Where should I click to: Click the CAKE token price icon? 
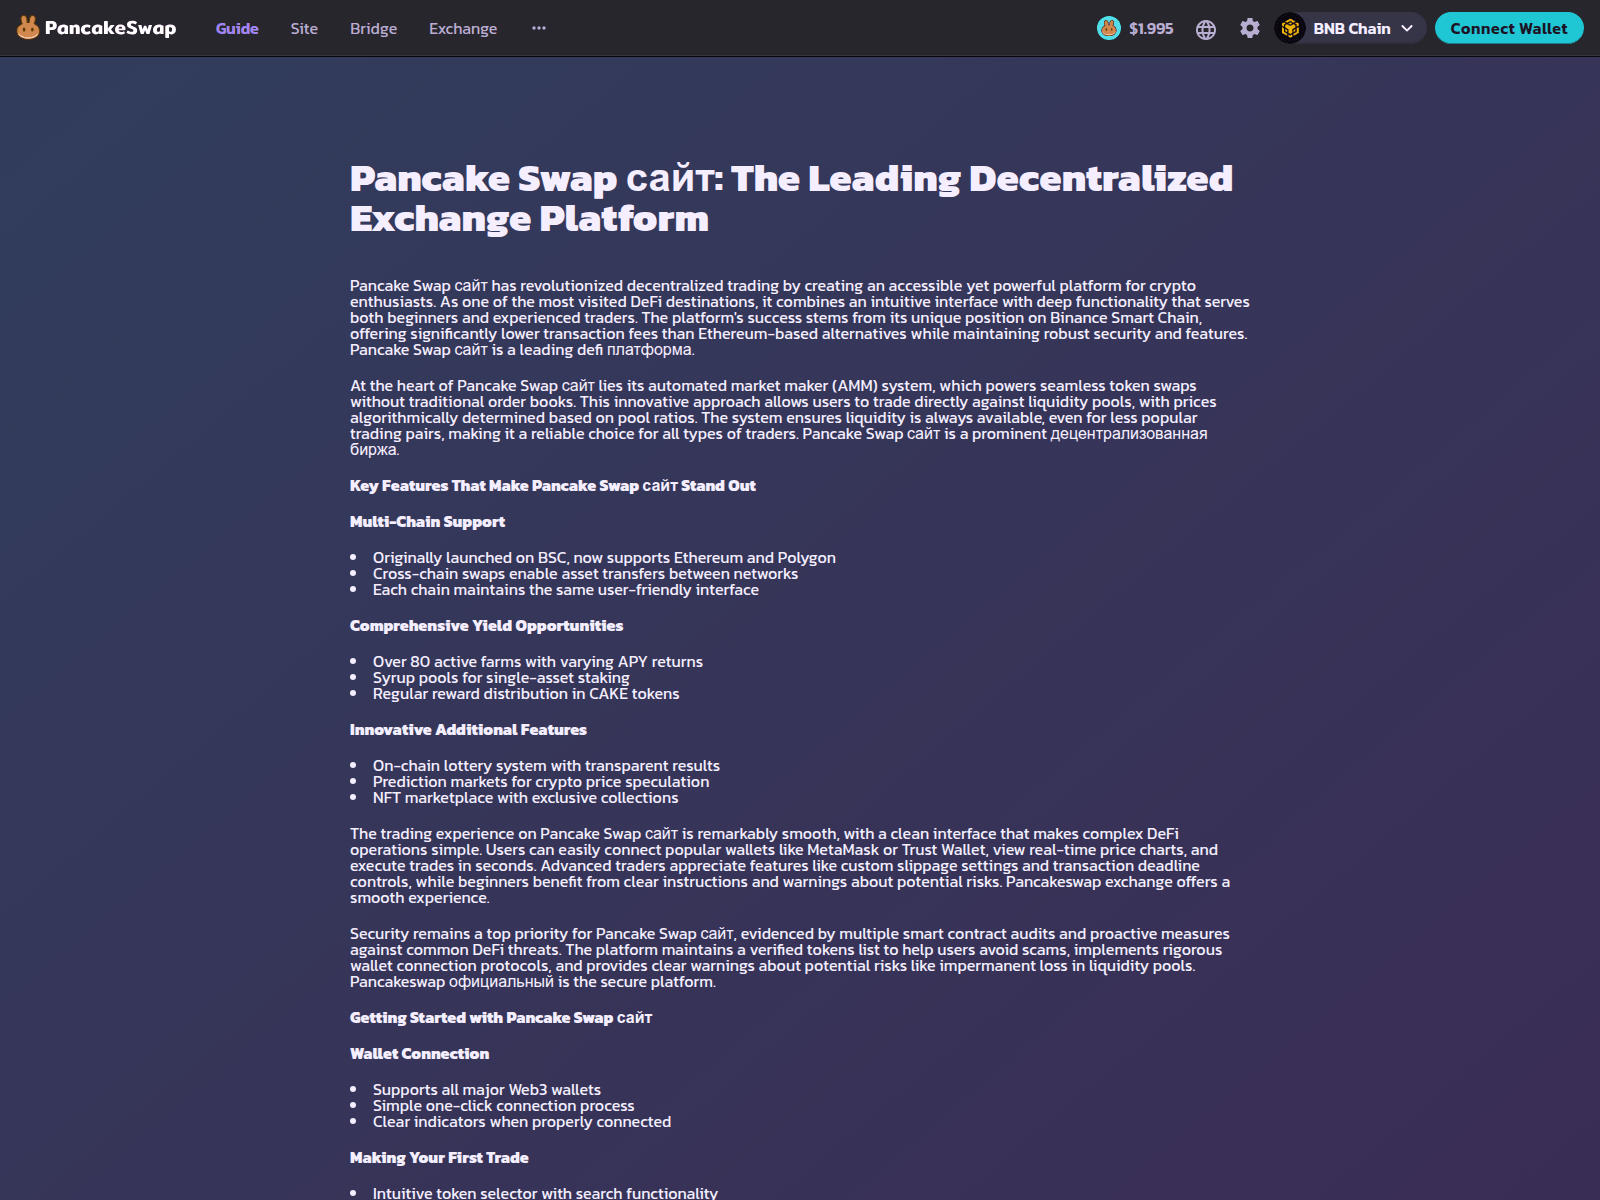(x=1109, y=28)
